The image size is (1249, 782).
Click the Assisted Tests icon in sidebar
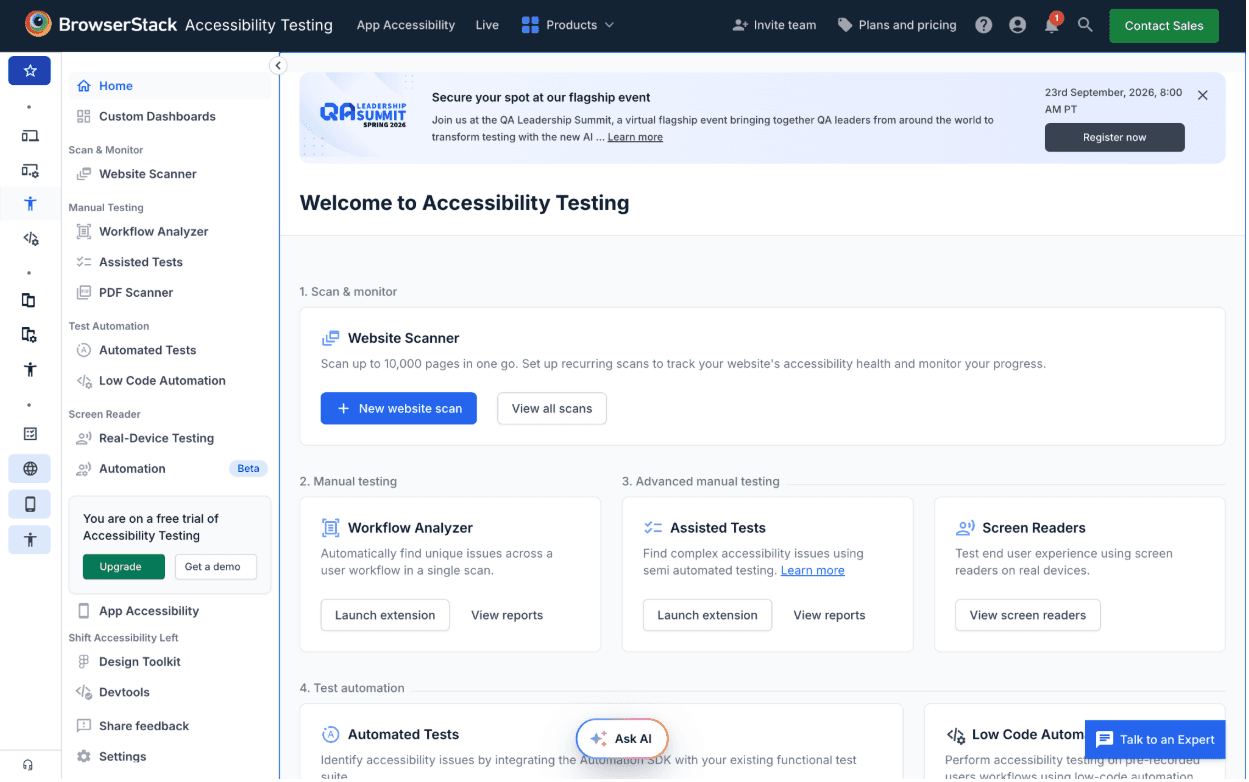click(x=84, y=263)
